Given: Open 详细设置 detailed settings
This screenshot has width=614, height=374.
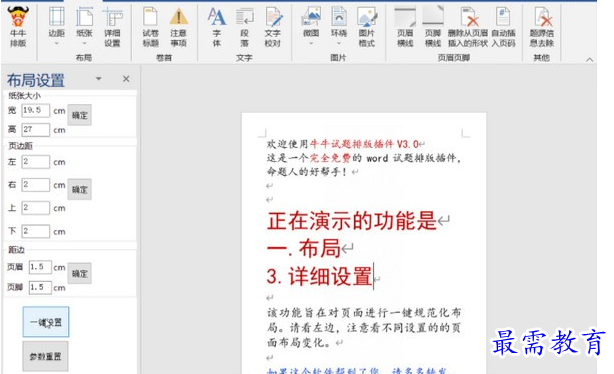Looking at the screenshot, I should 112,17.
